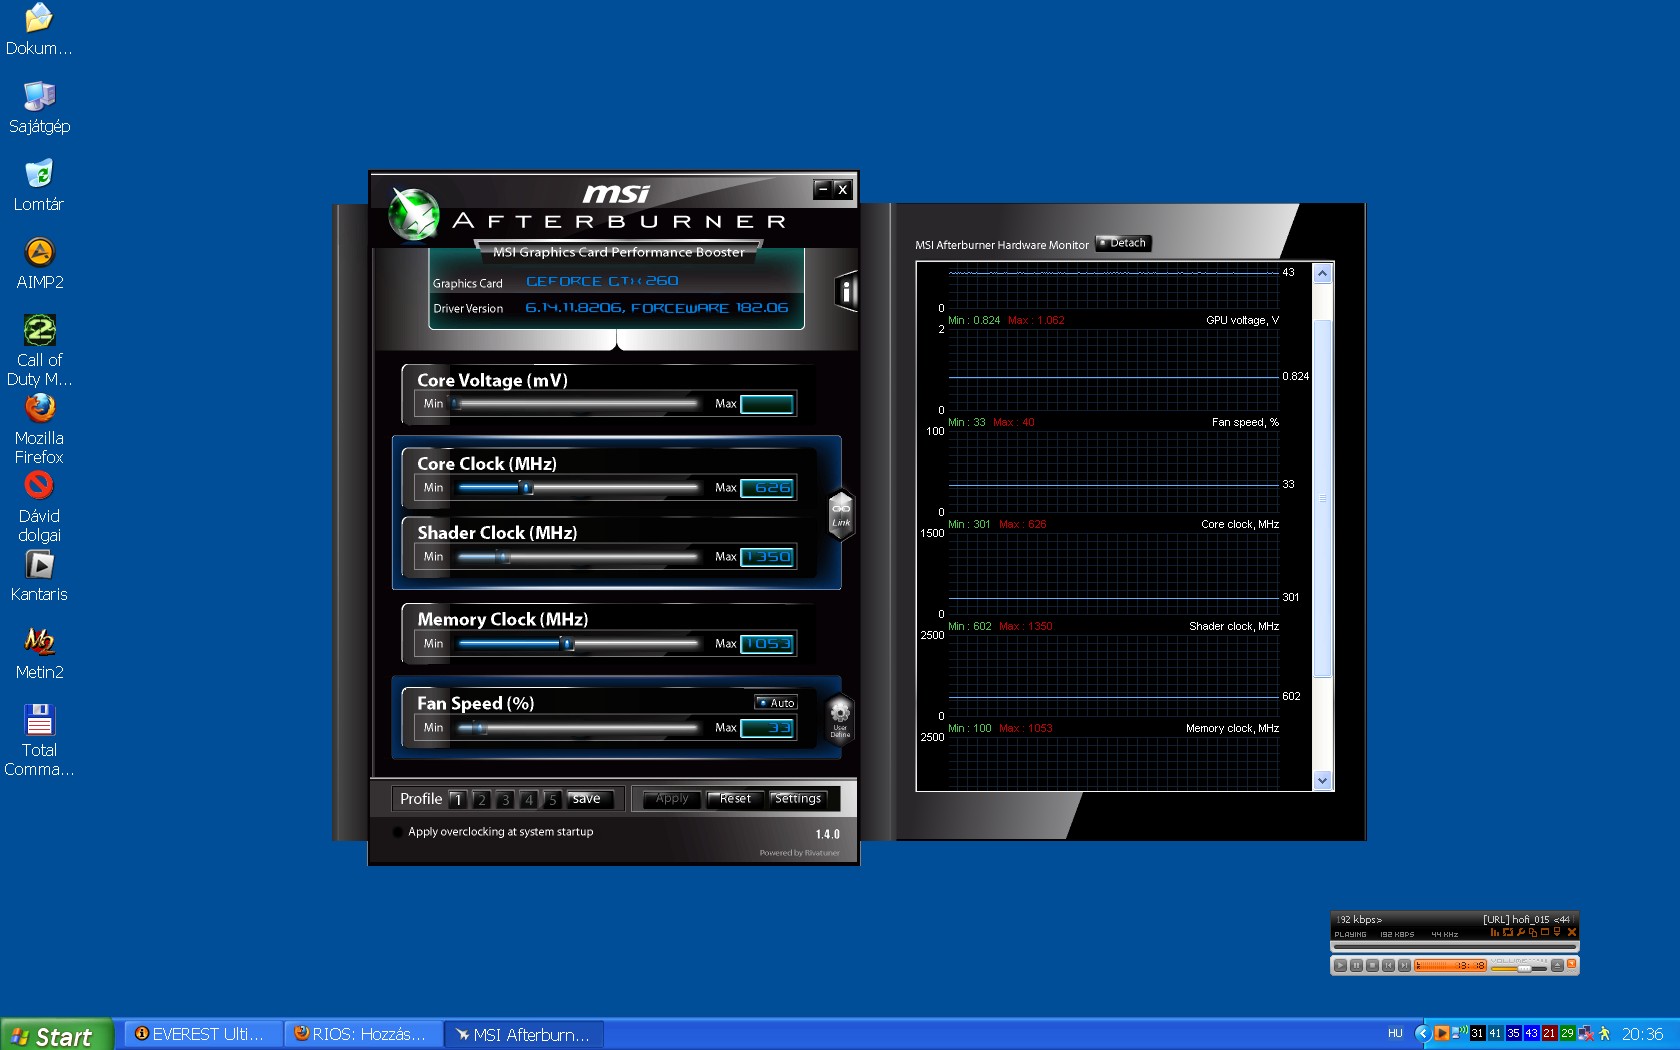
Task: Open AIMP settings wrench icon
Action: pos(1521,932)
